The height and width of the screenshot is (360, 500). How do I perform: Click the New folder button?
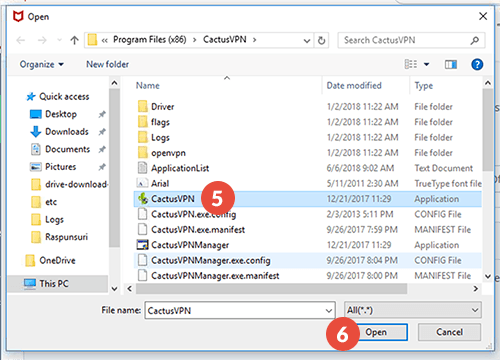(107, 64)
